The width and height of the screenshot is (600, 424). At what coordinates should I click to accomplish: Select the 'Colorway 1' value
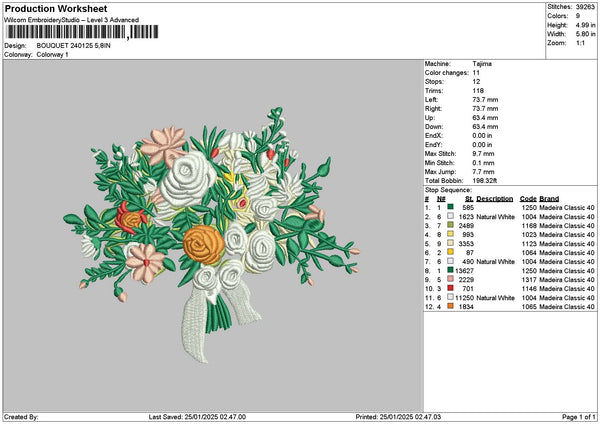pos(52,55)
